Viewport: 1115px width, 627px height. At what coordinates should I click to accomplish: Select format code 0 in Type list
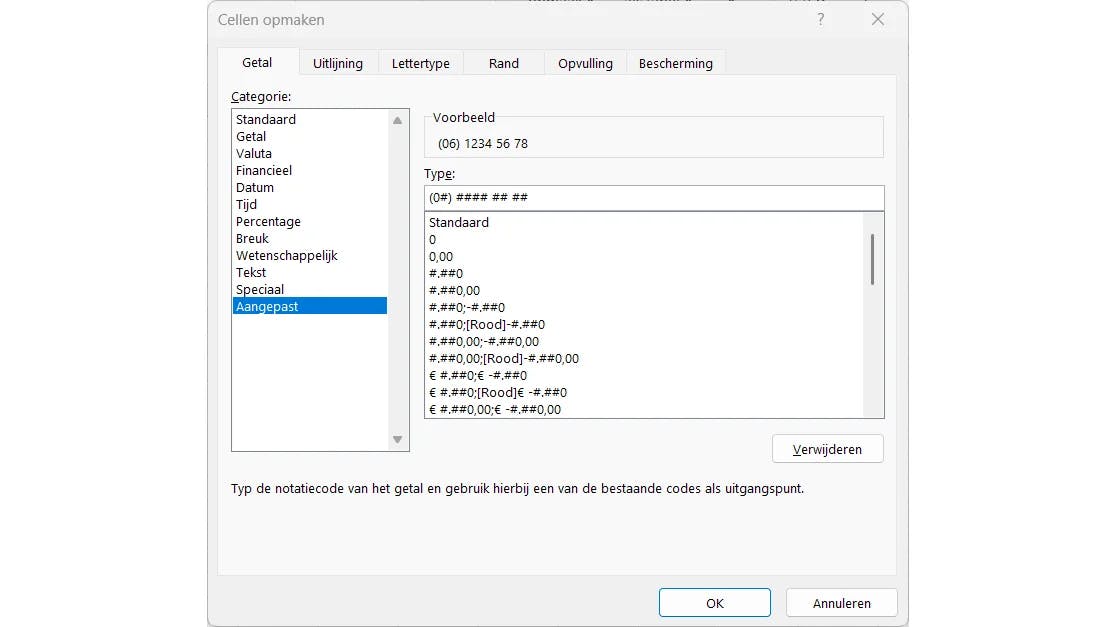click(x=644, y=240)
